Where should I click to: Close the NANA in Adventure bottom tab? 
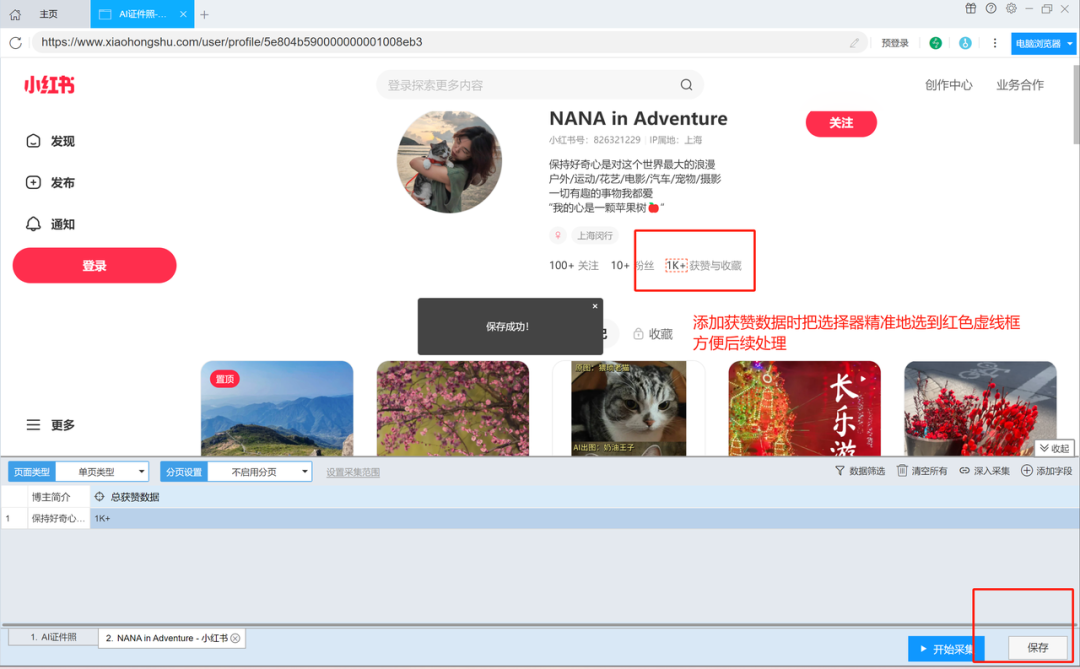click(236, 638)
